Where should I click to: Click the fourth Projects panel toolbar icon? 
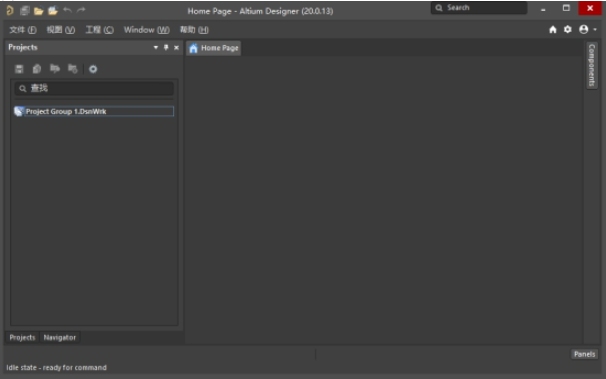73,69
